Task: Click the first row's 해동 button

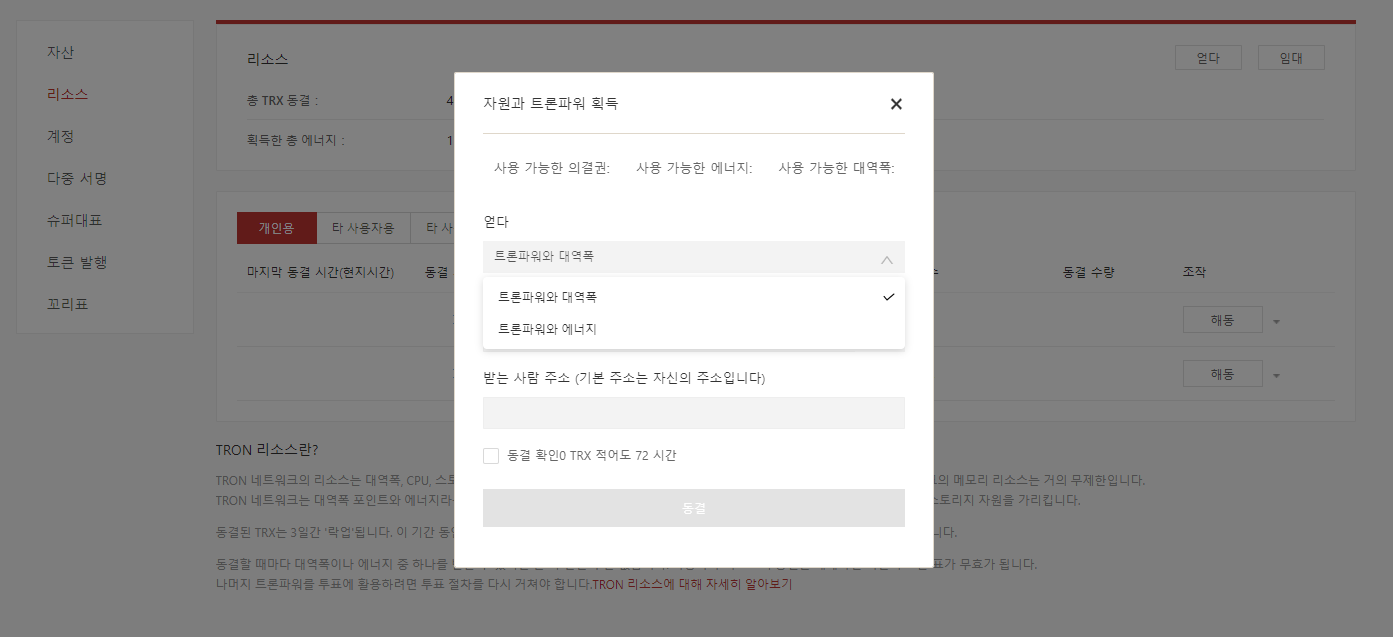Action: pos(1222,320)
